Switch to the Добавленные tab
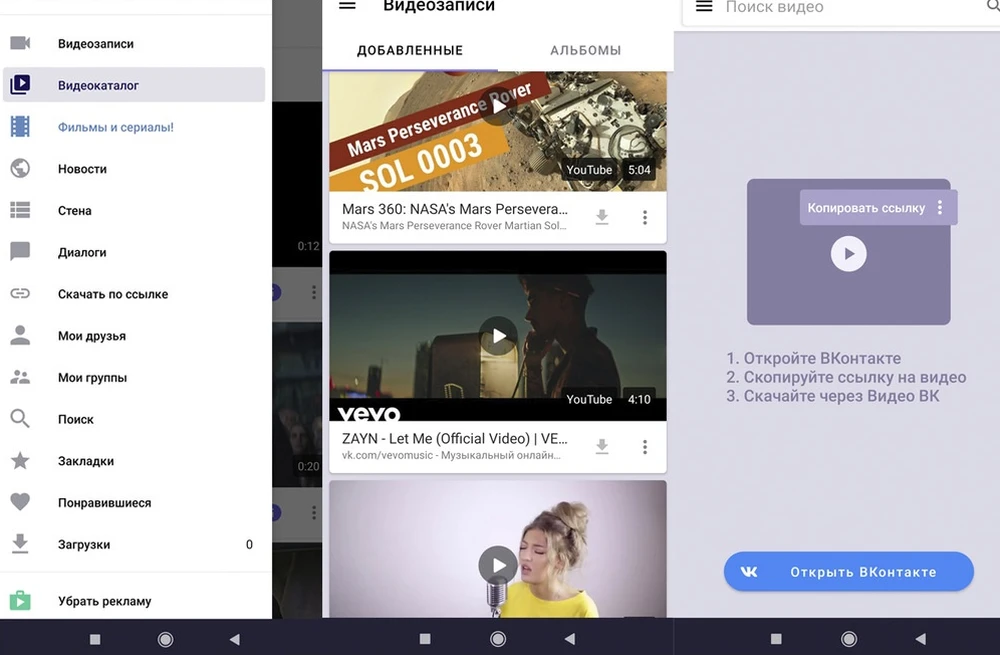Viewport: 1000px width, 655px height. [x=410, y=50]
